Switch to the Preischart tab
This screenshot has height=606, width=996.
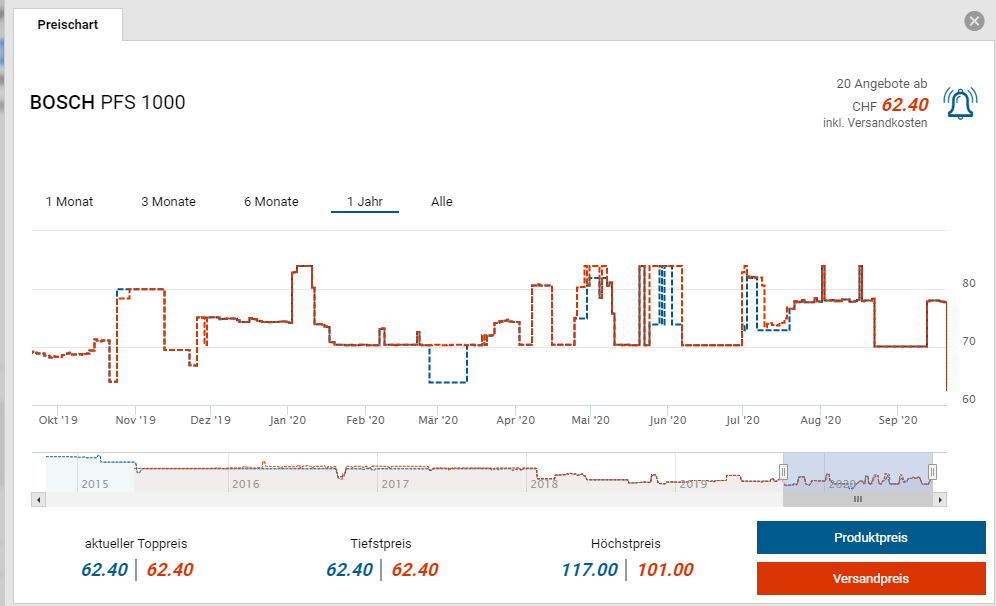pos(68,24)
